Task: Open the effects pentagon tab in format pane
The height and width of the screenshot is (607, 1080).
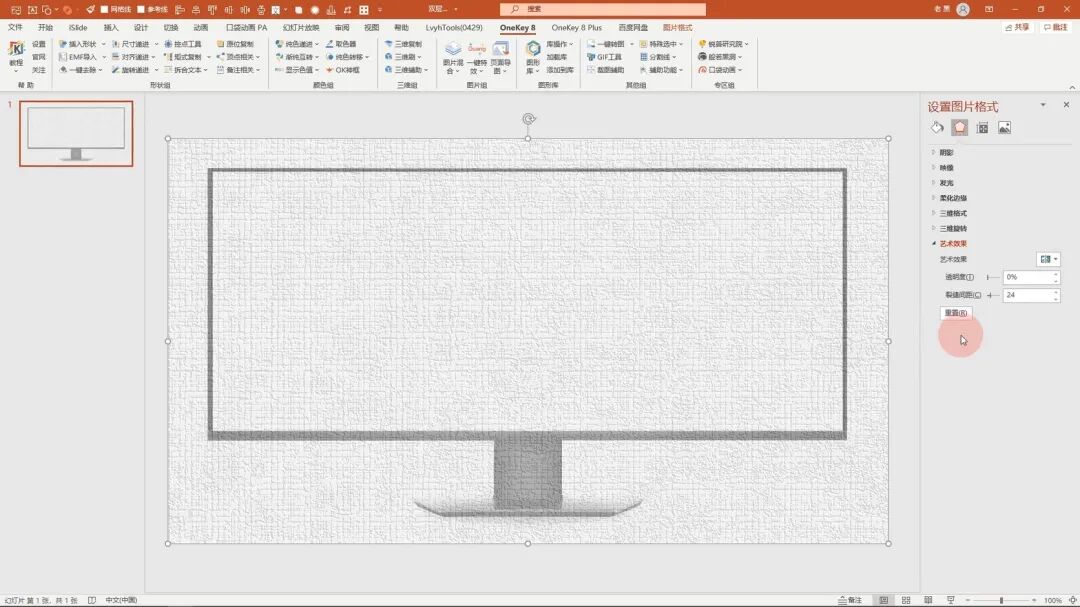Action: (959, 127)
